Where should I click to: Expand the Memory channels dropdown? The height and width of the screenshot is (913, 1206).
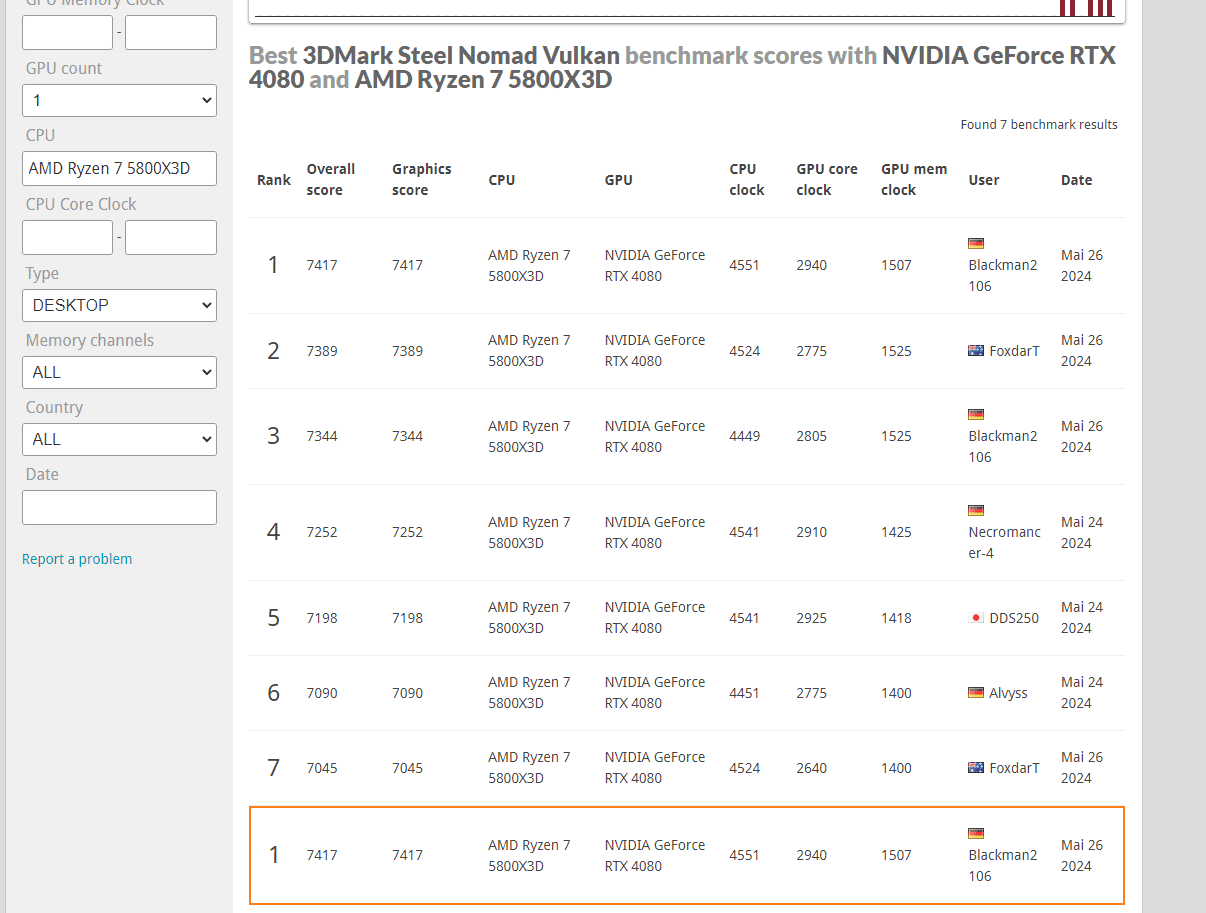(x=119, y=372)
